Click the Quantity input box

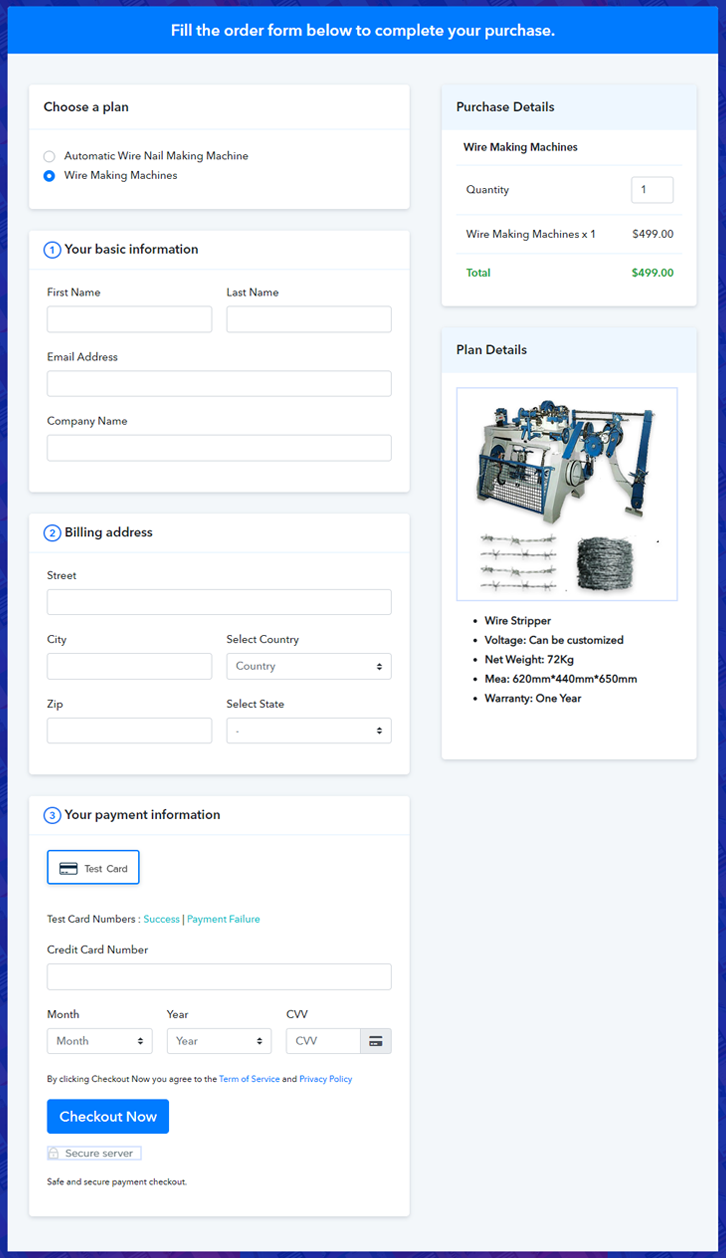click(x=652, y=189)
